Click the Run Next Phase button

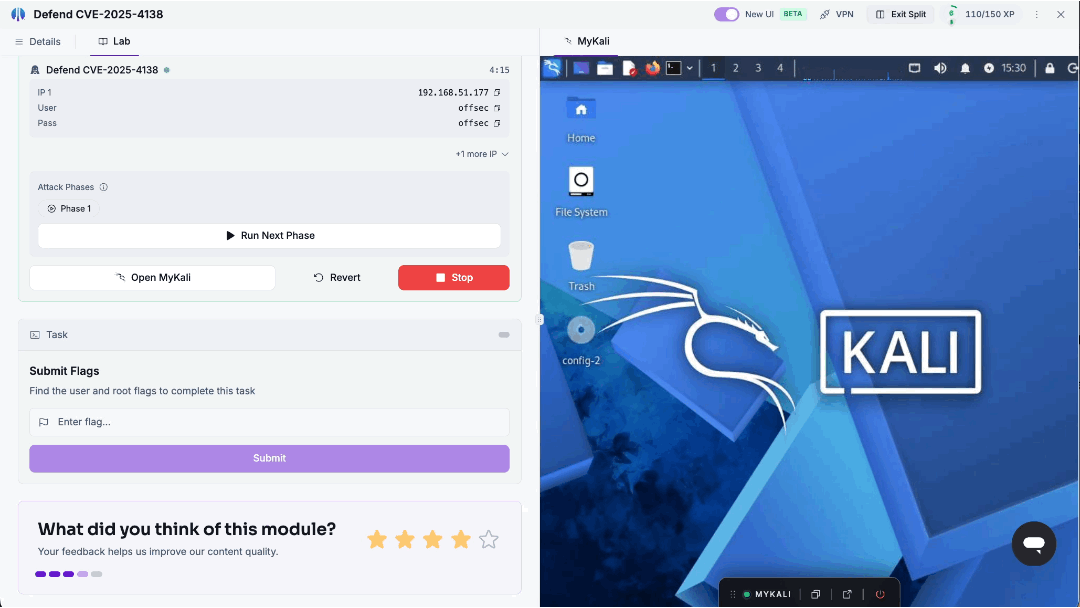(269, 235)
